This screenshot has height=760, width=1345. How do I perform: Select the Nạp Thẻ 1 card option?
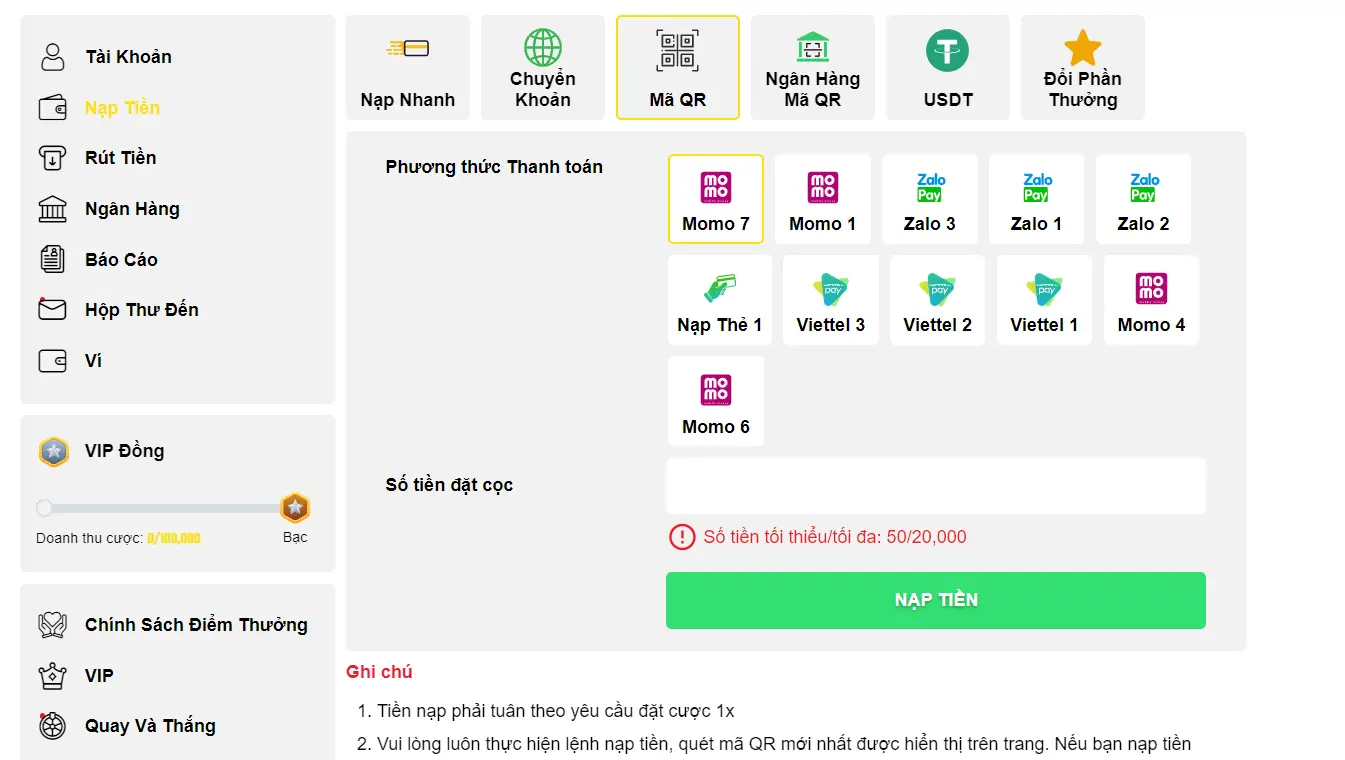718,299
